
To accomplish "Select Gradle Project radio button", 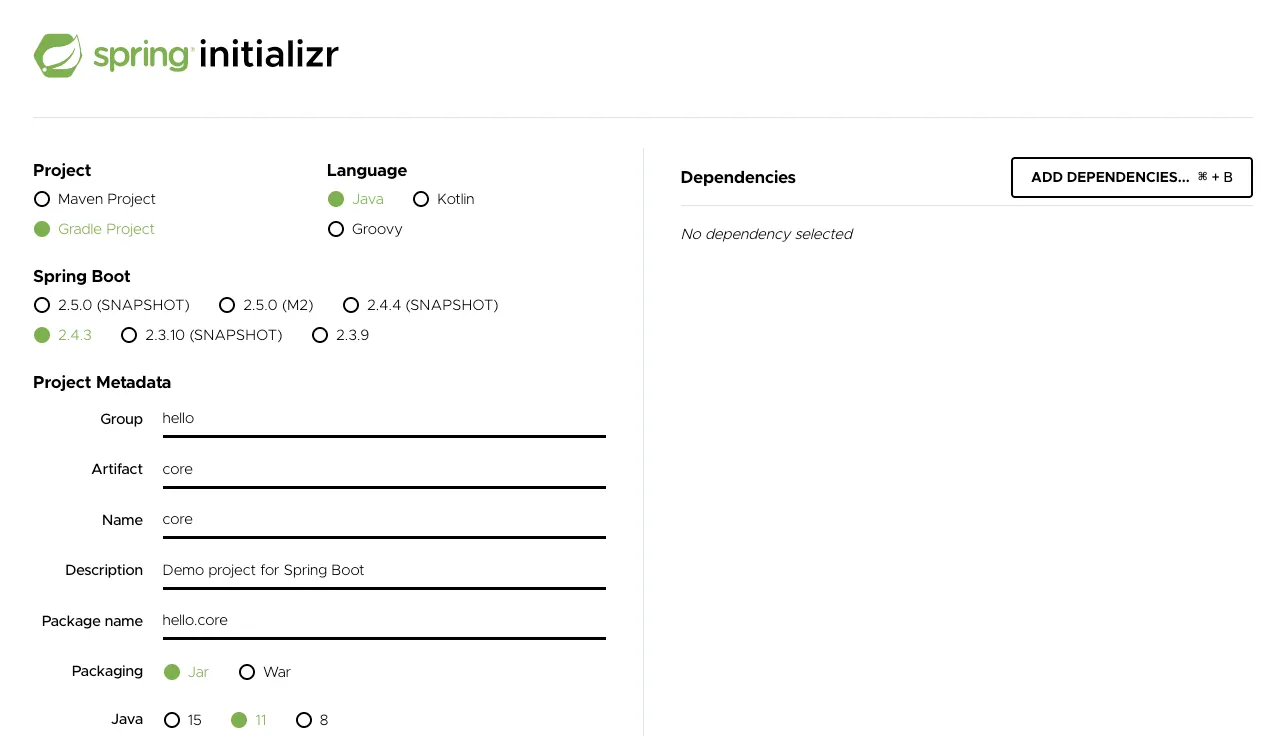I will (42, 229).
